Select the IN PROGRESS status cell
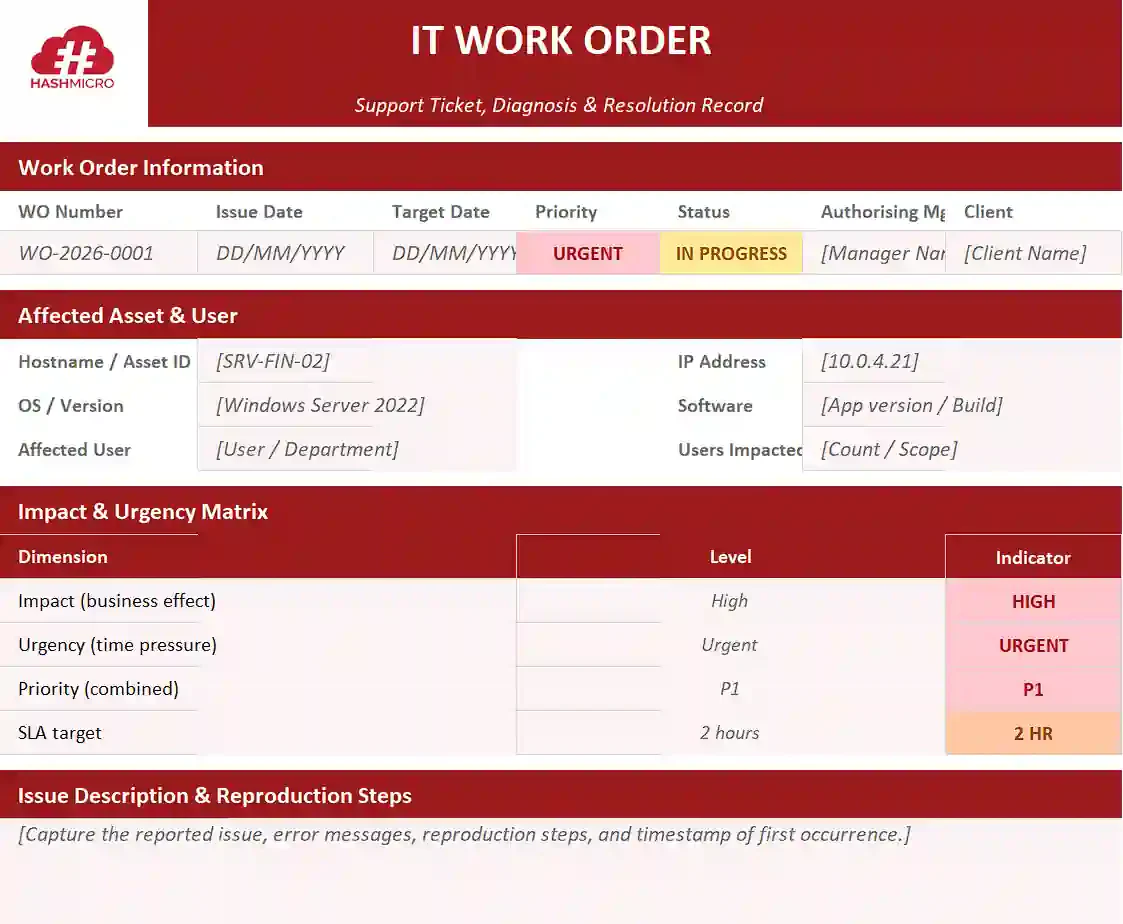Image resolution: width=1123 pixels, height=924 pixels. [x=731, y=253]
